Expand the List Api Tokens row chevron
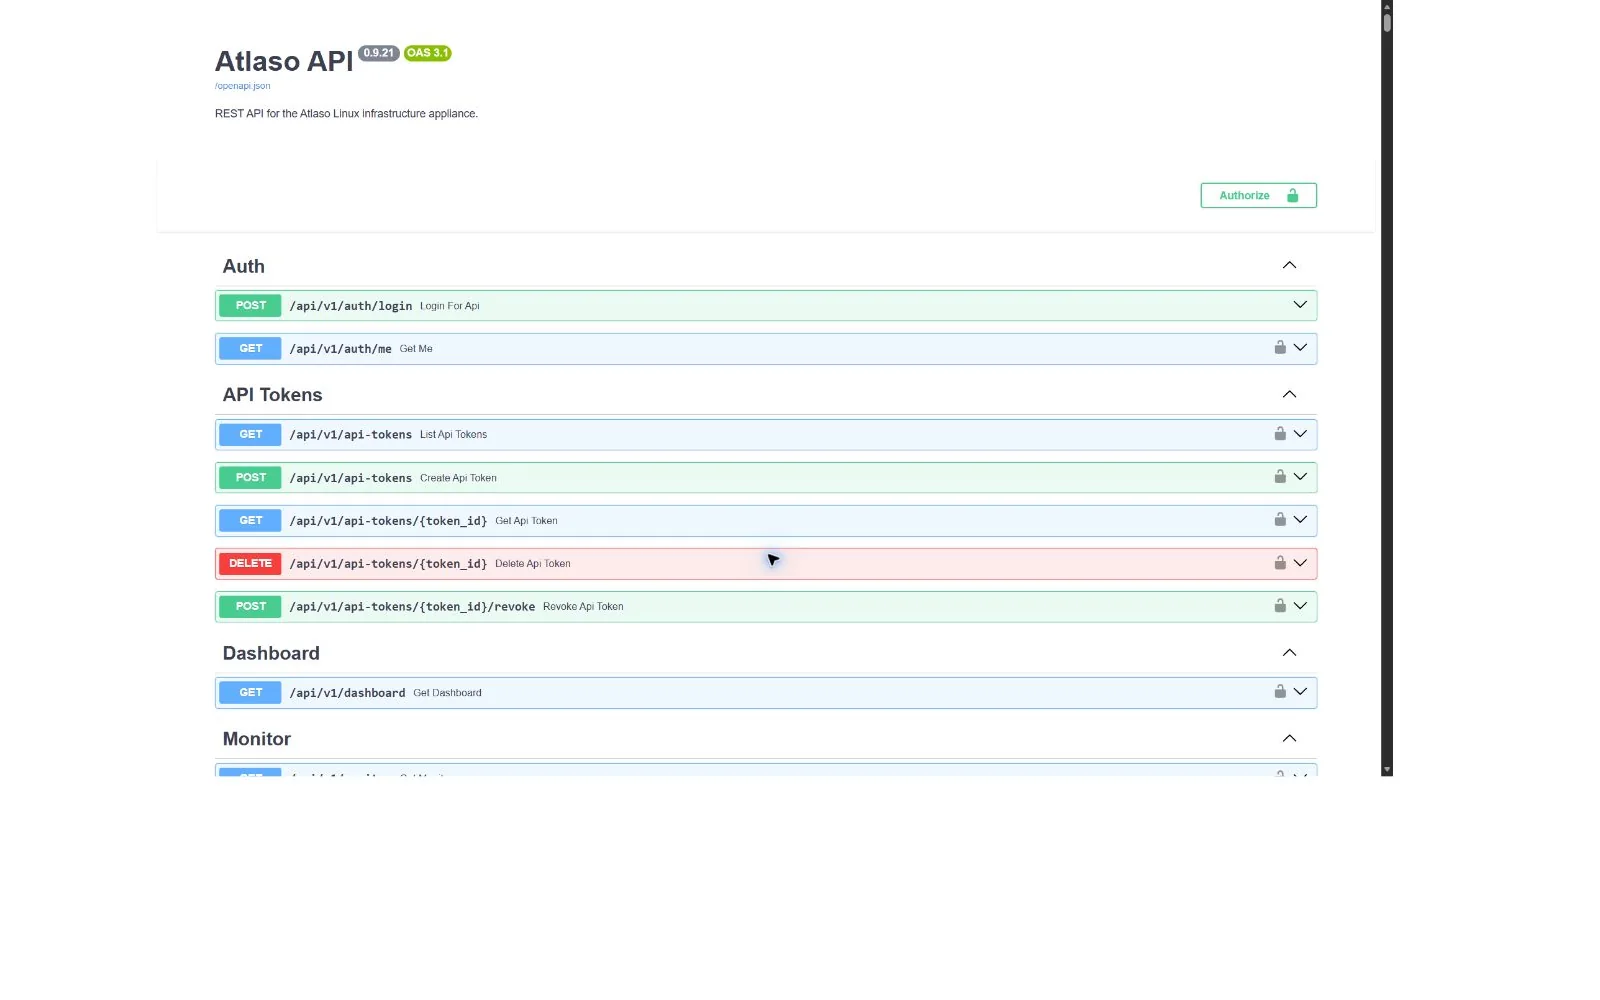Image resolution: width=1600 pixels, height=1000 pixels. click(x=1300, y=434)
